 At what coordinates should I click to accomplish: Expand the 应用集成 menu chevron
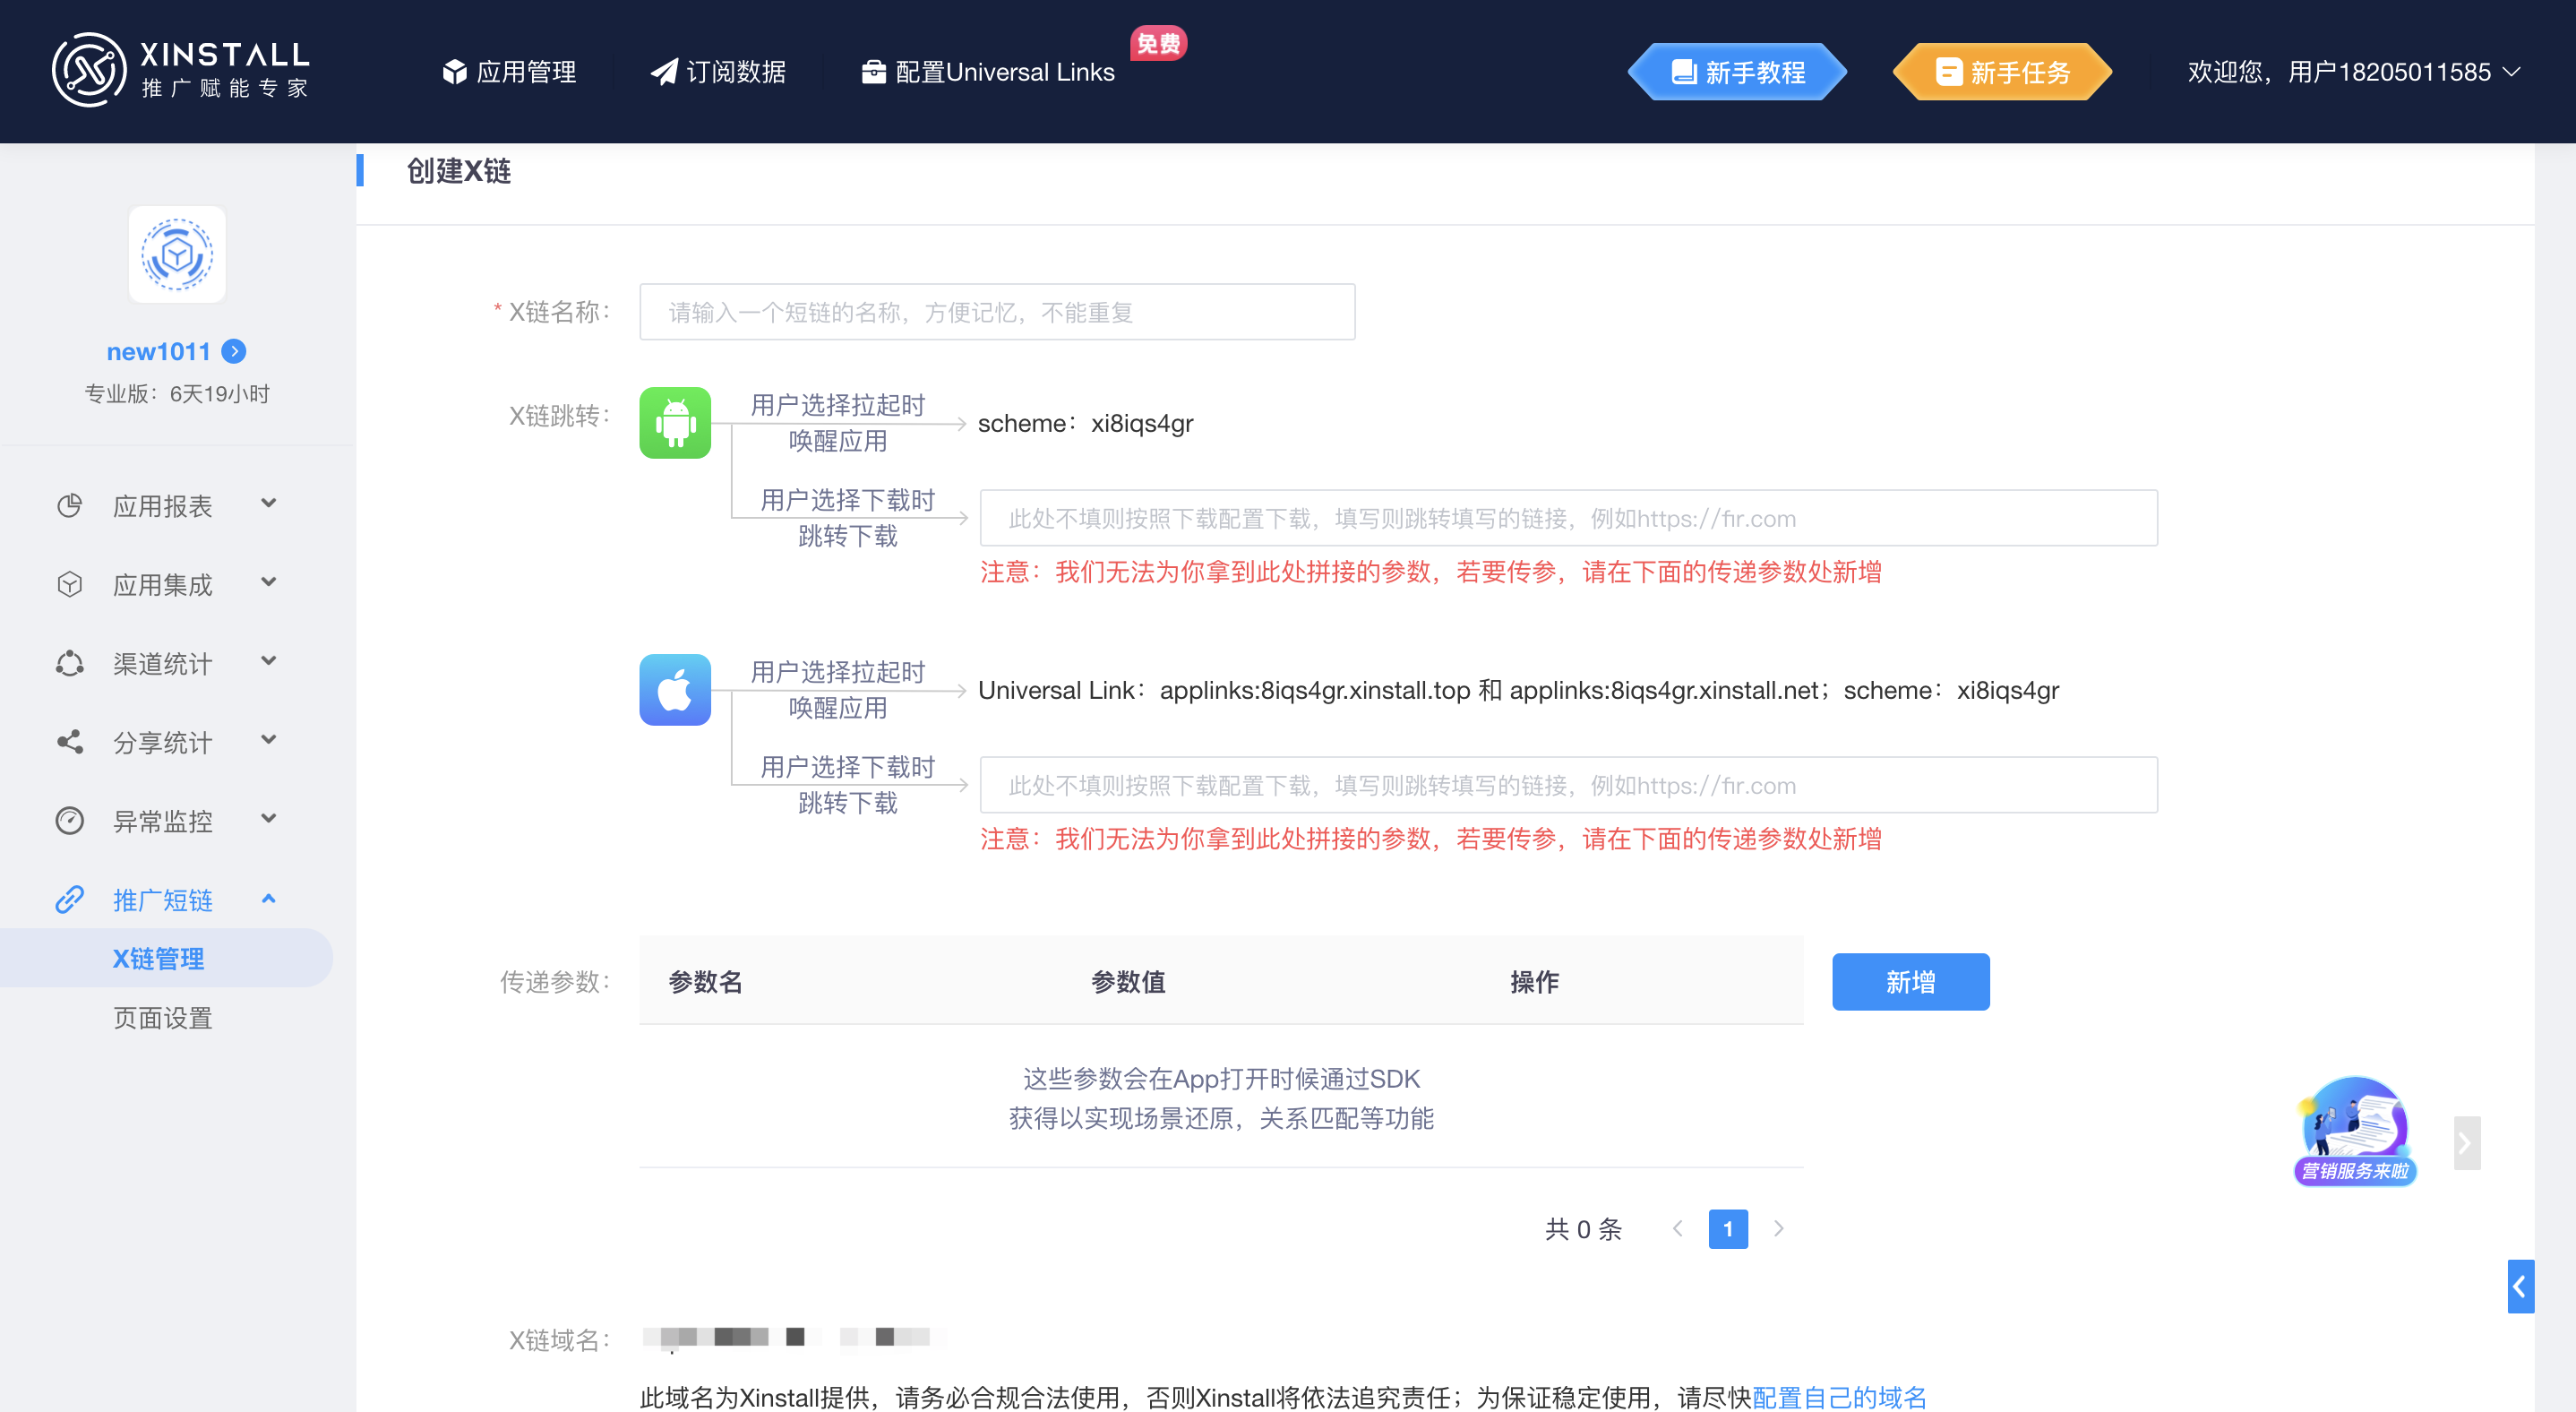click(268, 582)
